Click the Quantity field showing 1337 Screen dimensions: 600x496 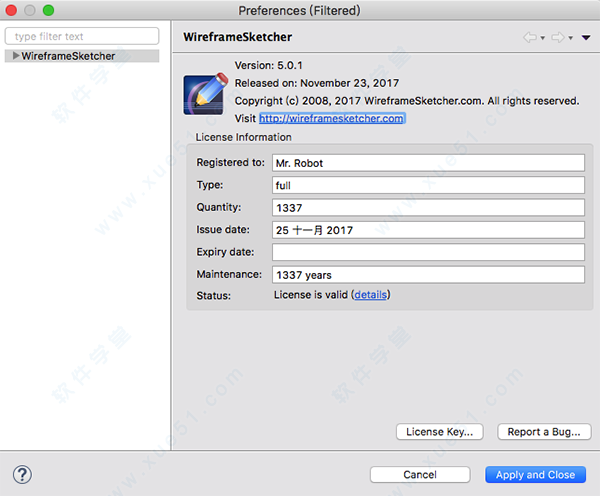(428, 208)
